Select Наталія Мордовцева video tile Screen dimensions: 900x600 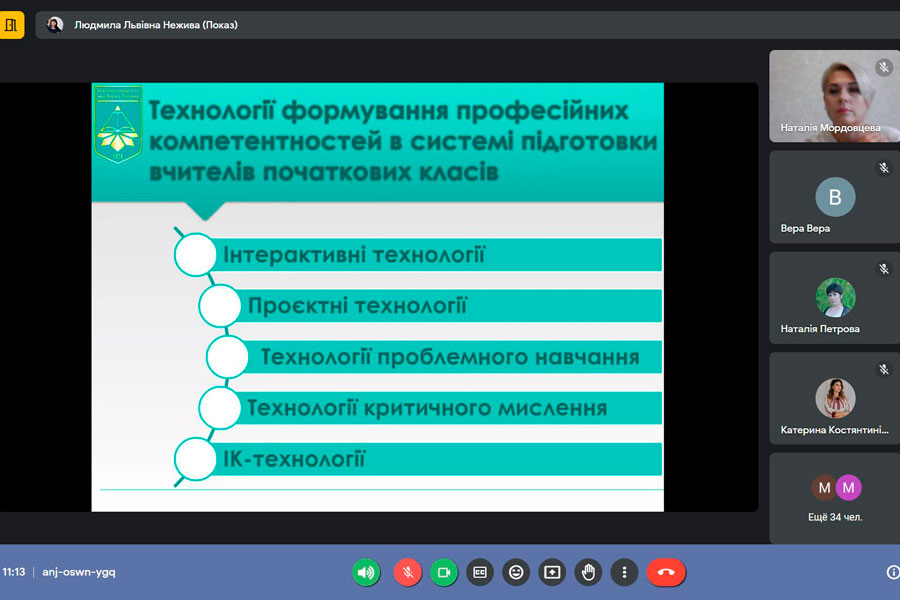pyautogui.click(x=835, y=96)
